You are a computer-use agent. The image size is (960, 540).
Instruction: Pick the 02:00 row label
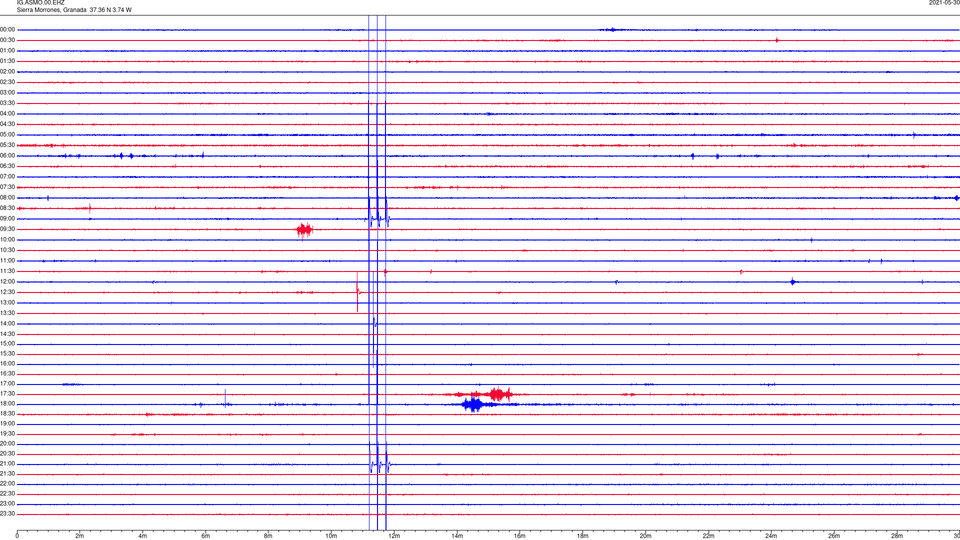pyautogui.click(x=8, y=72)
